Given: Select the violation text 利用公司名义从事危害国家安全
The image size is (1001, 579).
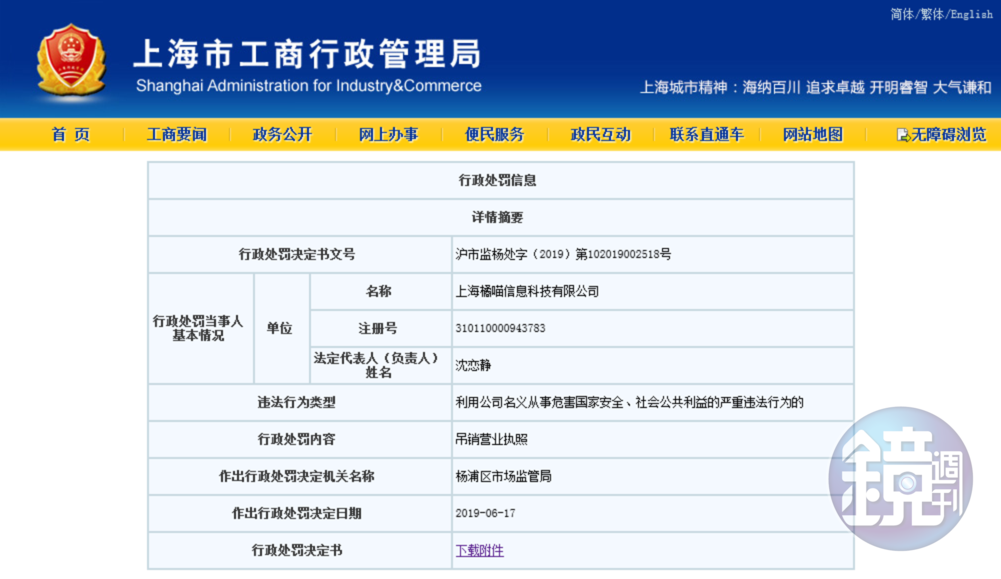Looking at the screenshot, I should 539,402.
